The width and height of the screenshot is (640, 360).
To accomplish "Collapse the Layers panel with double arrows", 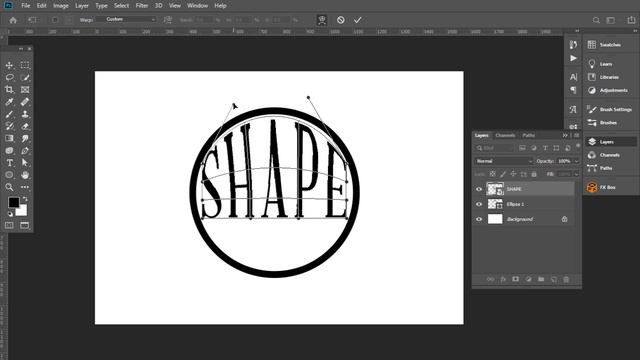I will [x=565, y=135].
